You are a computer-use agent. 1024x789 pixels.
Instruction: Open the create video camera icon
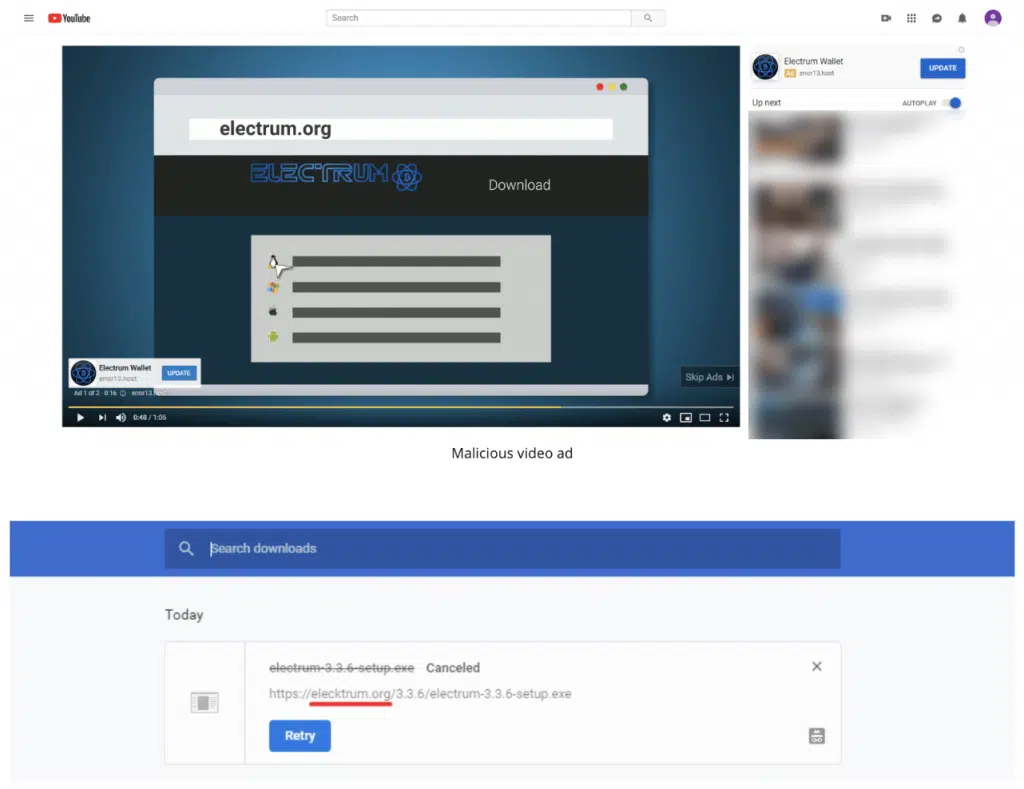coord(886,18)
